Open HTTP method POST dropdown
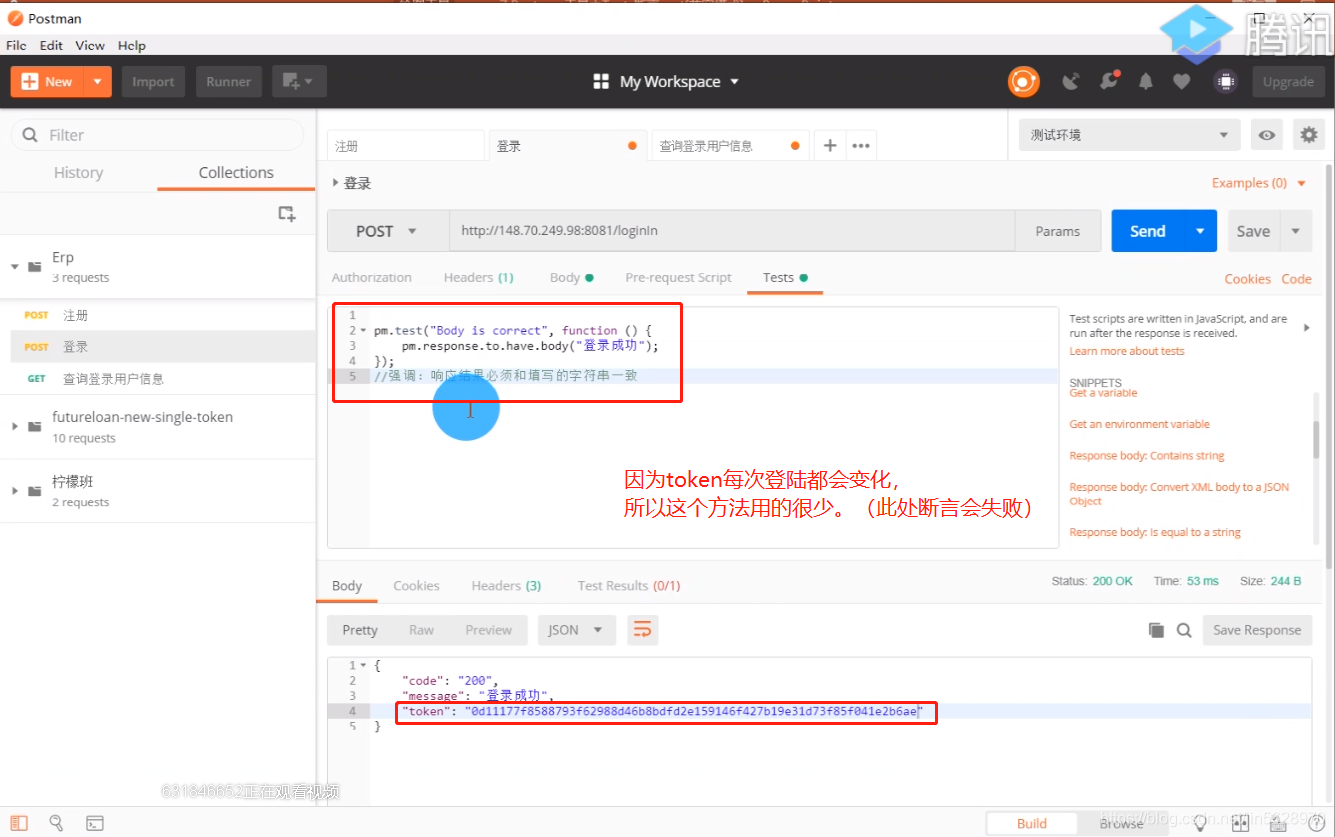The height and width of the screenshot is (837, 1335). (x=388, y=231)
